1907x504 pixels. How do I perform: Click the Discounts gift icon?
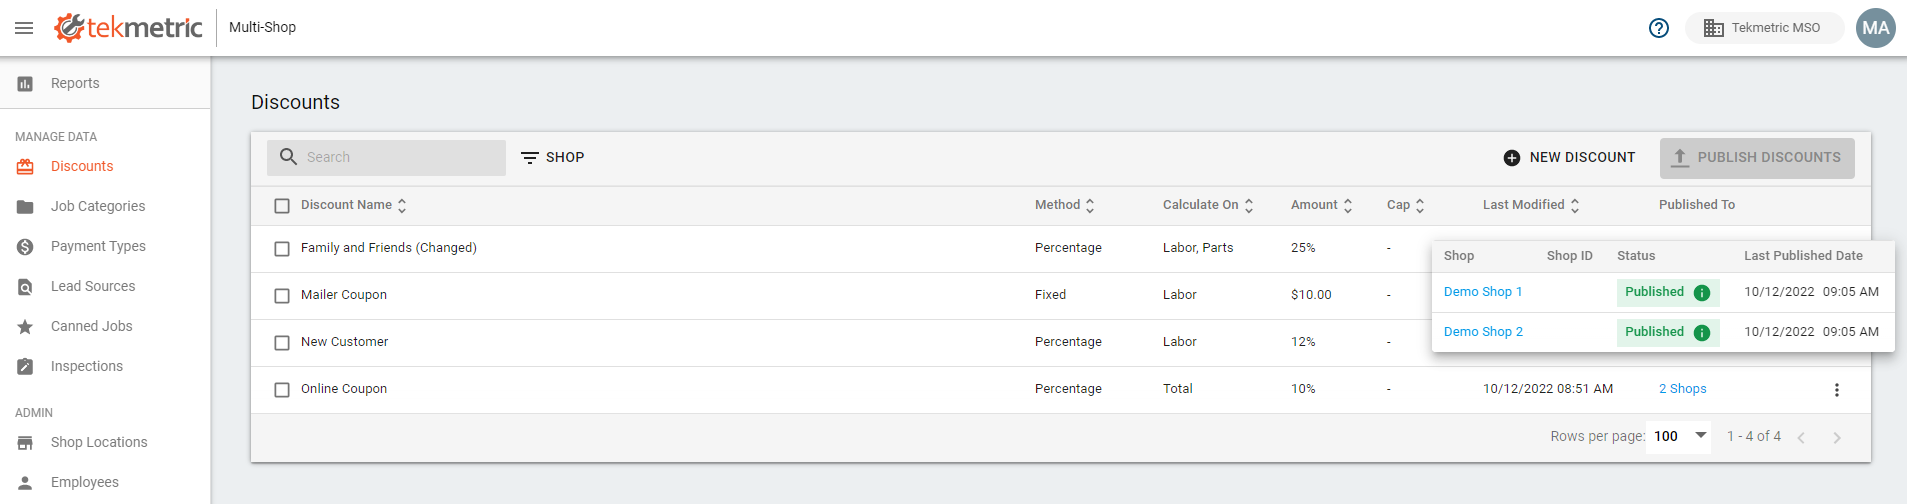click(25, 167)
